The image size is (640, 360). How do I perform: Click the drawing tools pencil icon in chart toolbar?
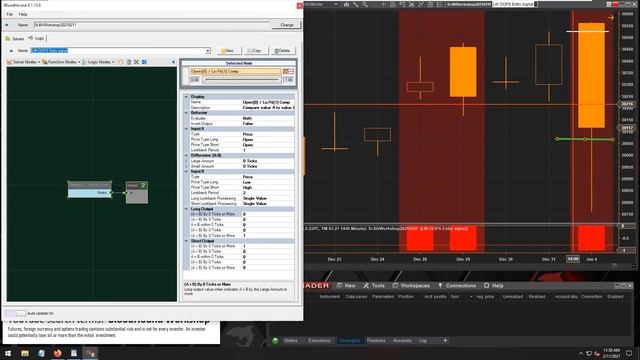356,4
